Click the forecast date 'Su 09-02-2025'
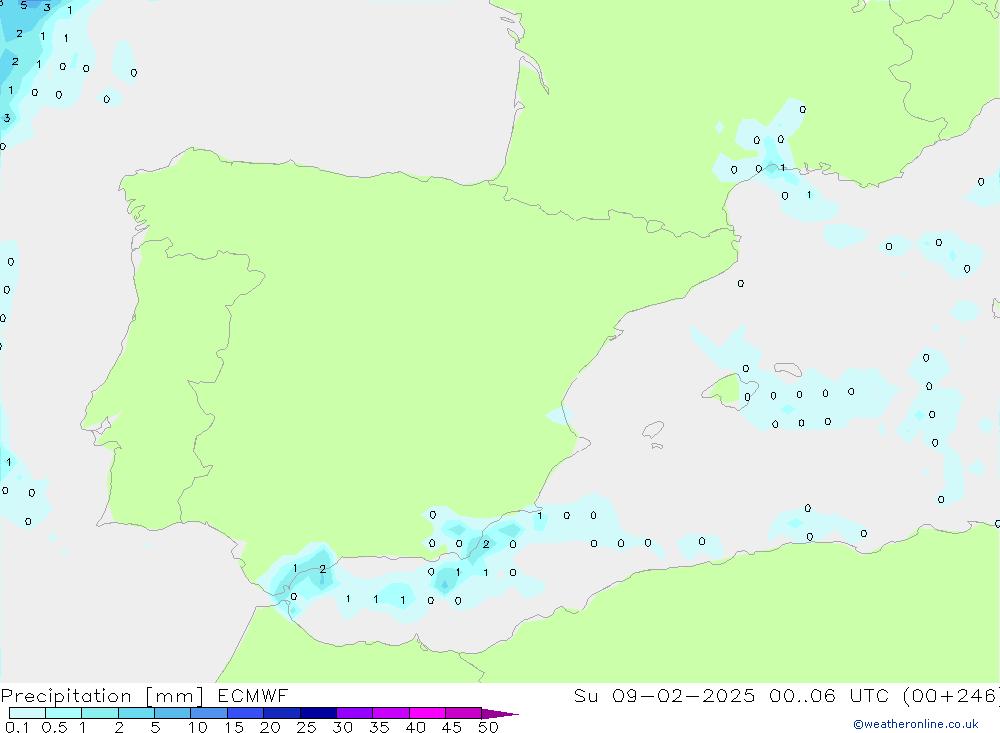This screenshot has height=733, width=1000. [x=664, y=695]
